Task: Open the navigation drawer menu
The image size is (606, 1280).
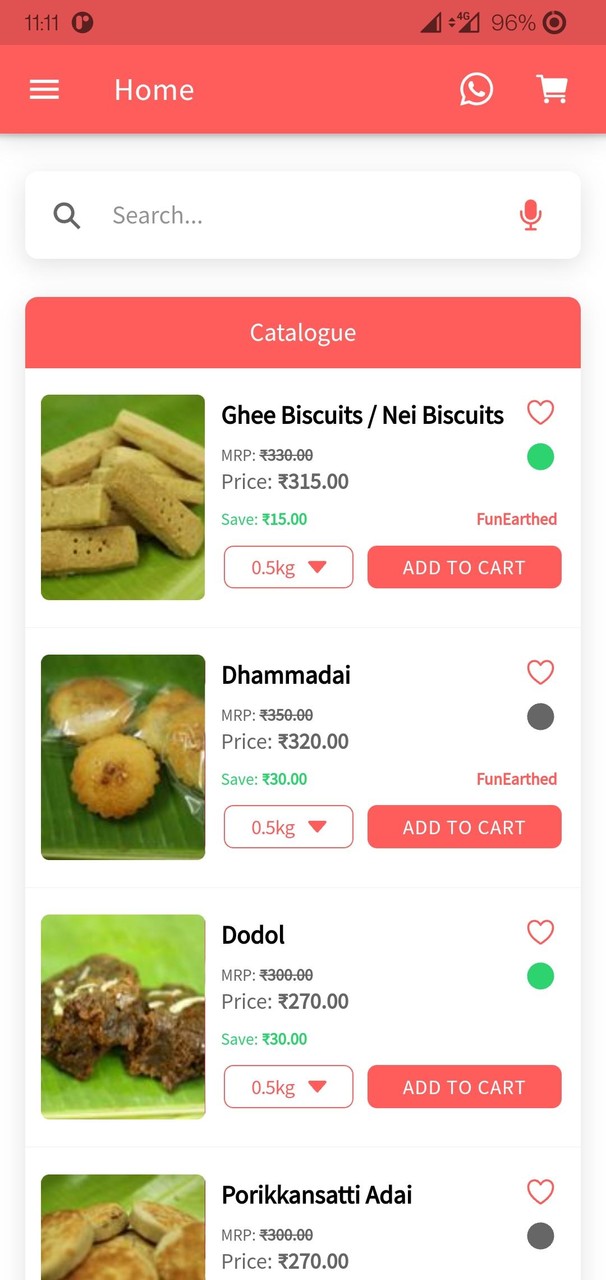Action: click(x=44, y=89)
